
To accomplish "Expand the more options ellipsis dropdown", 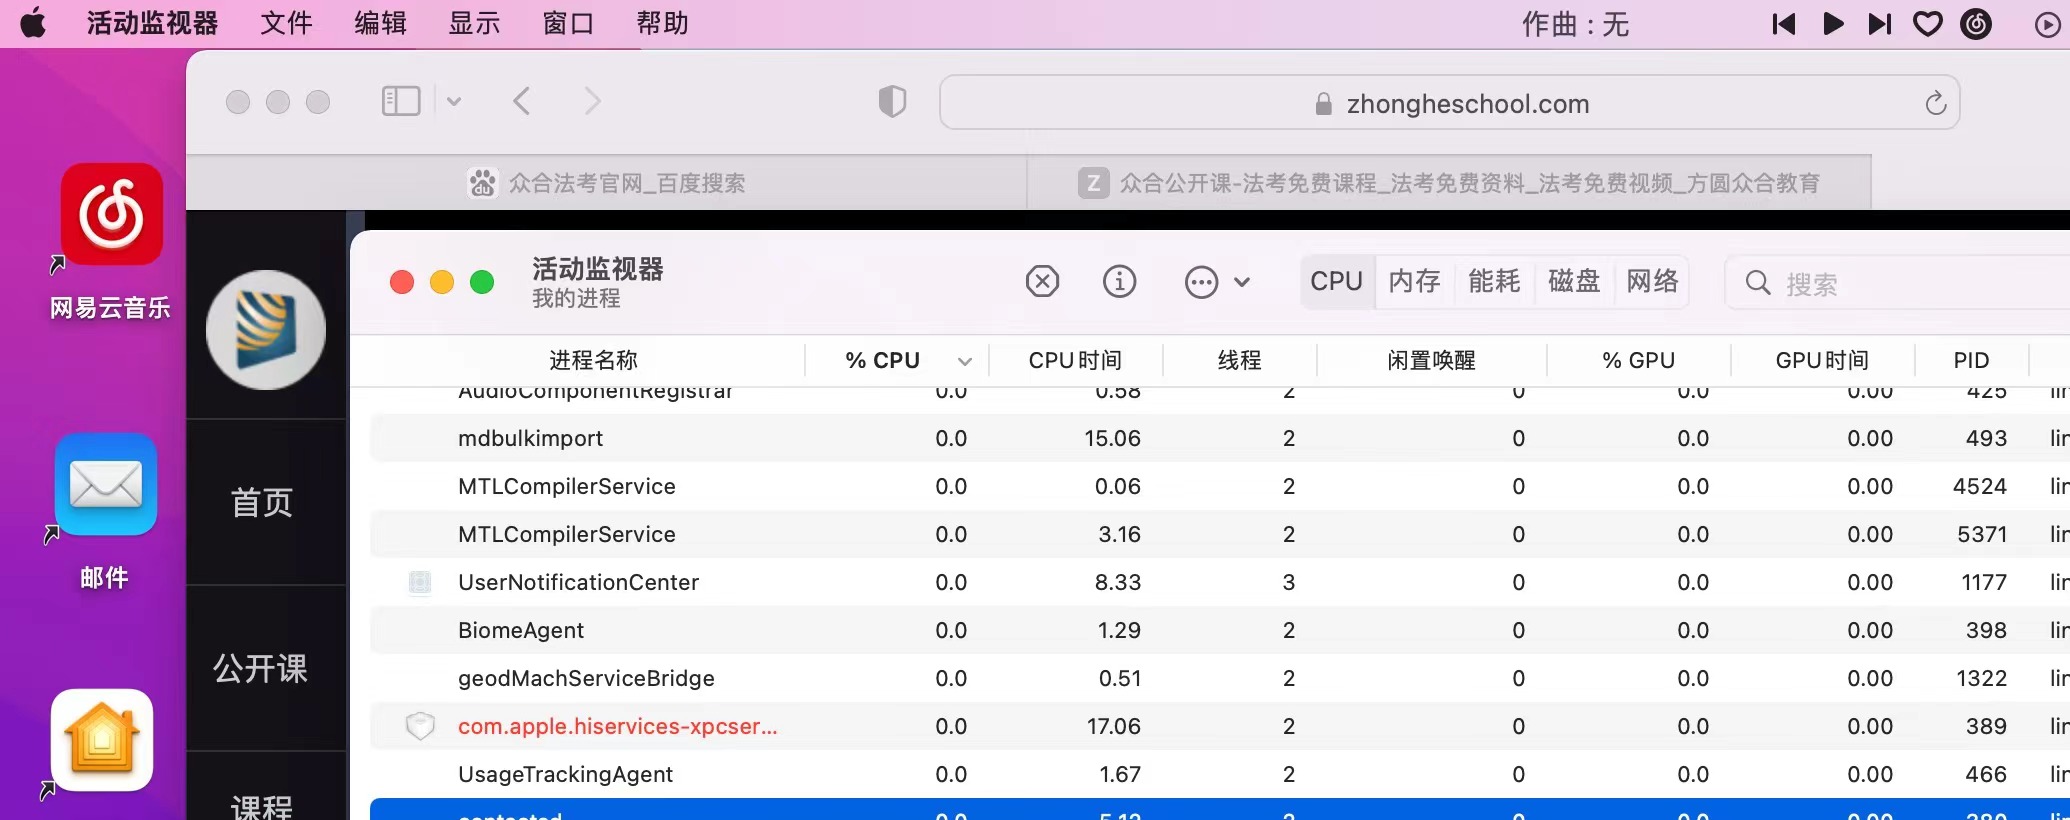I will pos(1216,282).
